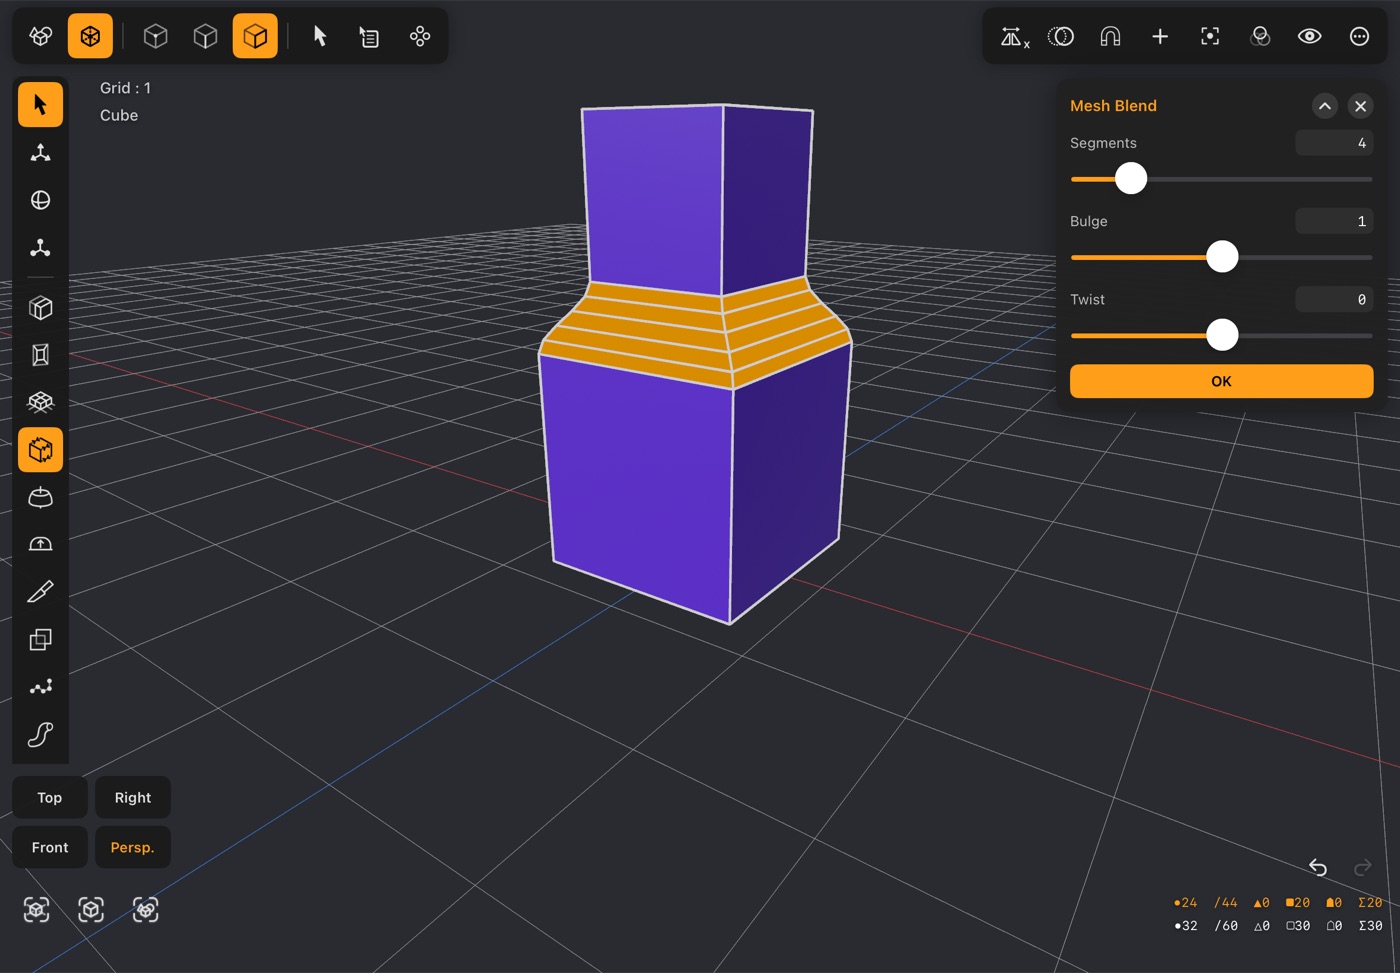Switch to Right view
This screenshot has height=973, width=1400.
[133, 798]
